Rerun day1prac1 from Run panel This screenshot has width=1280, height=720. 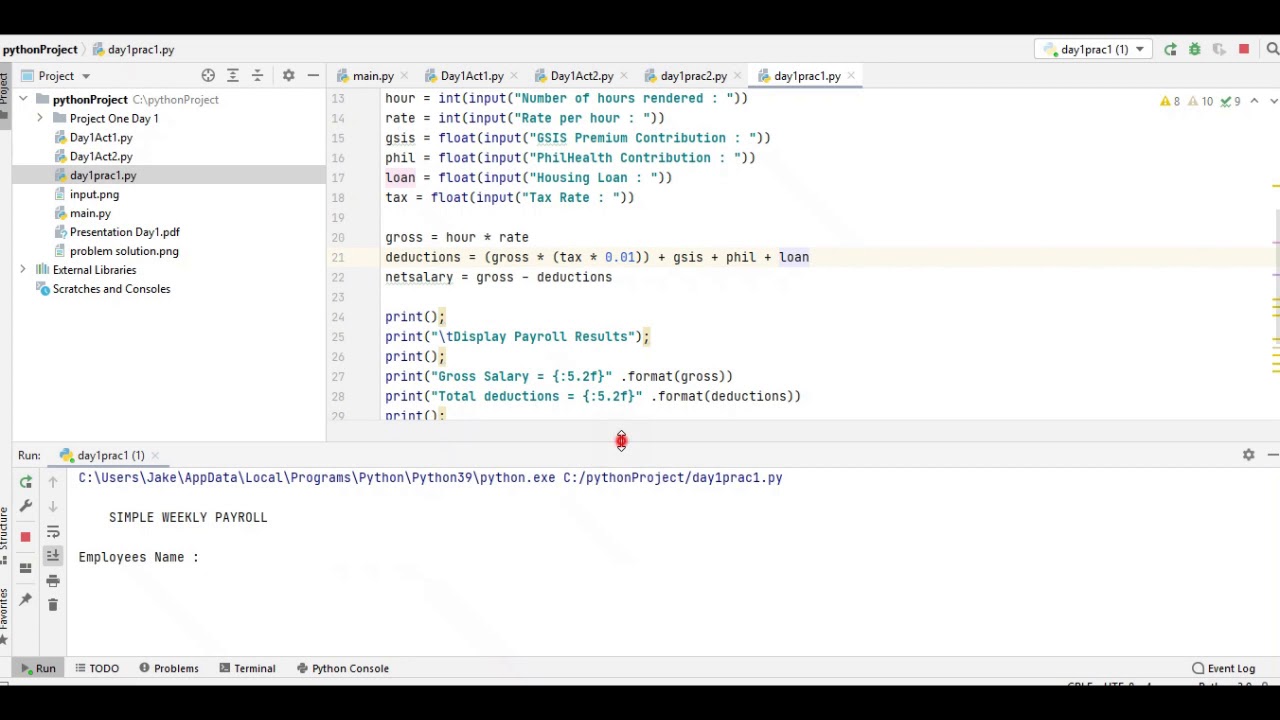click(x=26, y=482)
